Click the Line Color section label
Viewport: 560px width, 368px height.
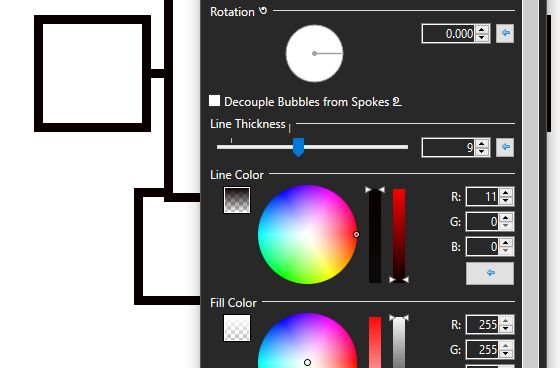(x=237, y=175)
